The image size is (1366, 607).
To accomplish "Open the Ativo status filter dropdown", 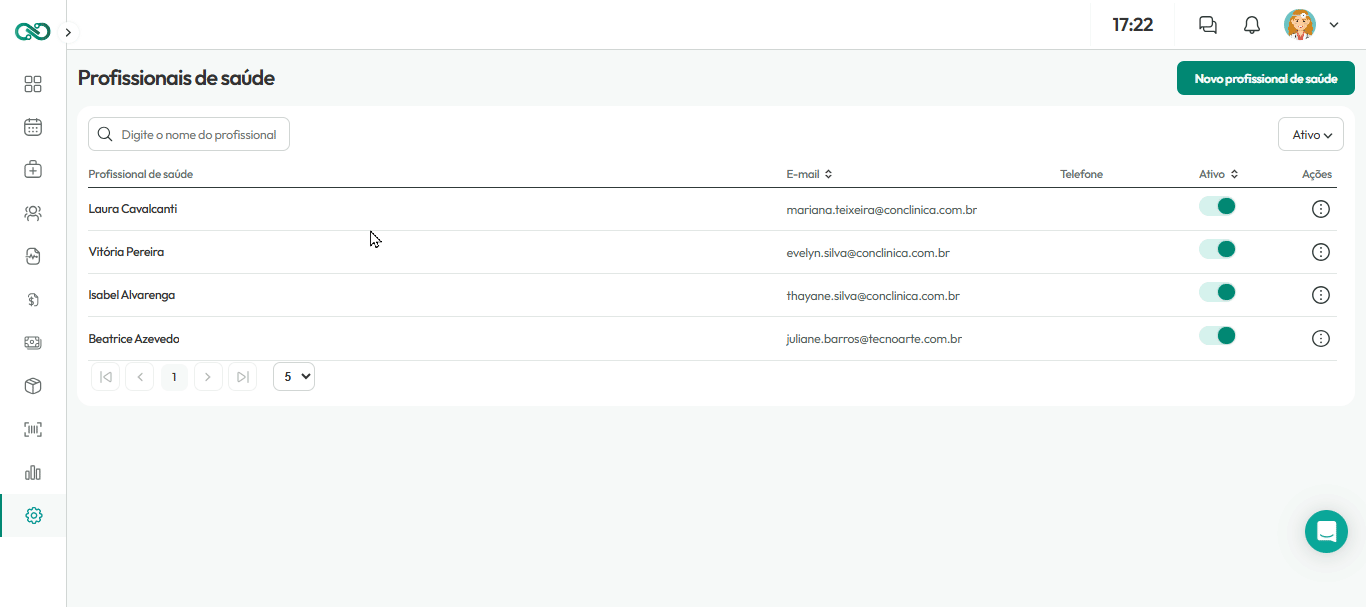I will point(1311,134).
